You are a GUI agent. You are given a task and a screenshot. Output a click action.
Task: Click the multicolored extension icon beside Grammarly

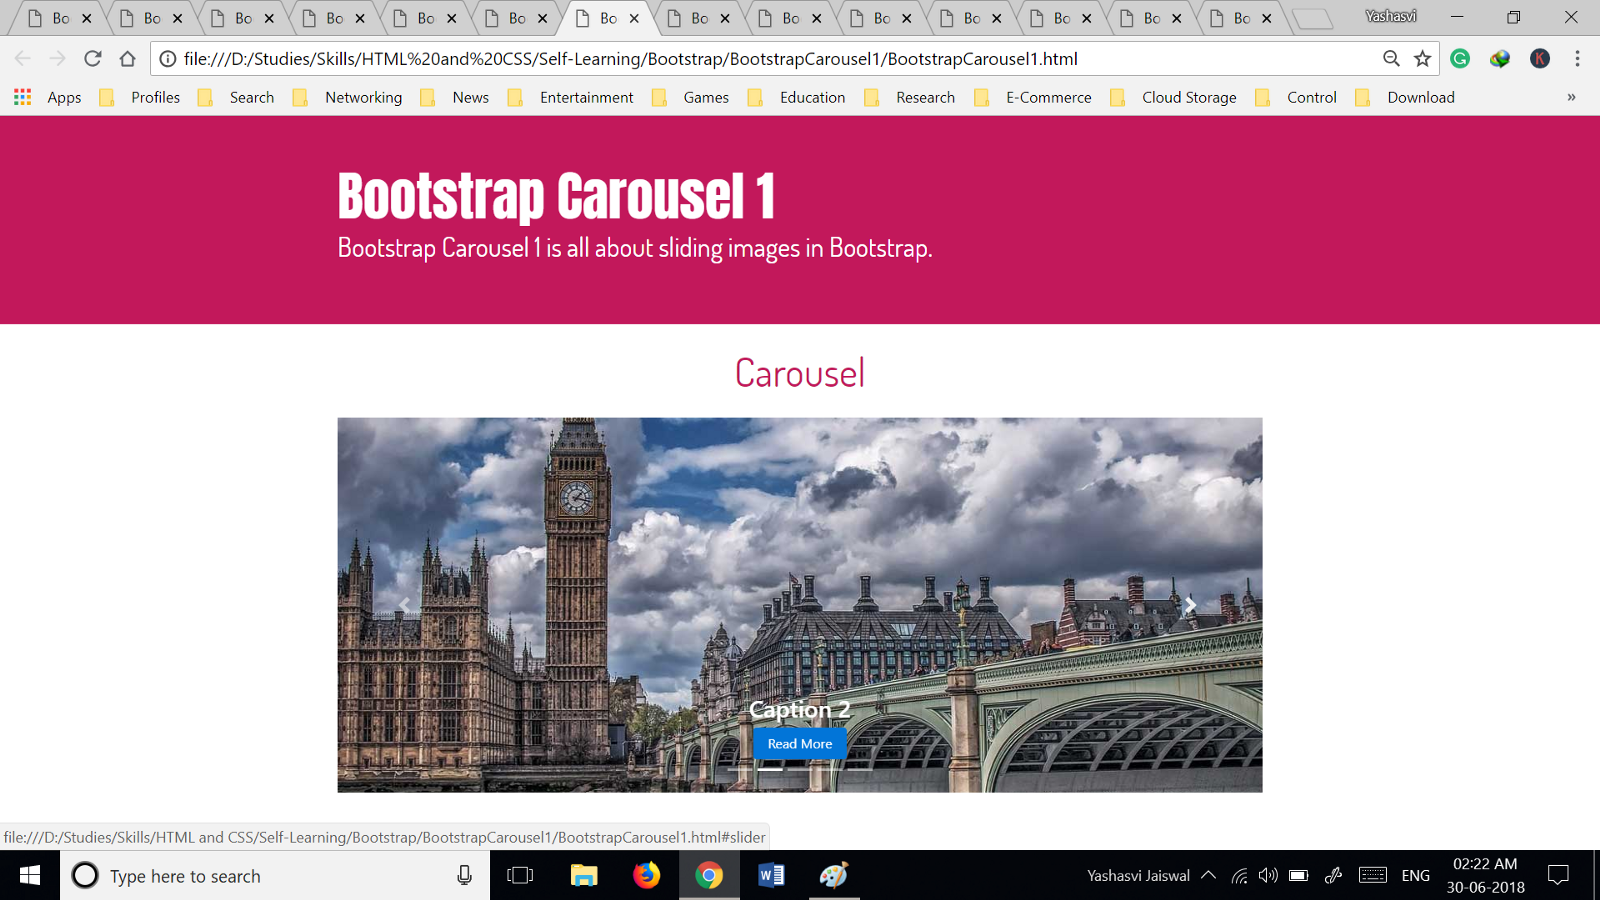pyautogui.click(x=1500, y=59)
